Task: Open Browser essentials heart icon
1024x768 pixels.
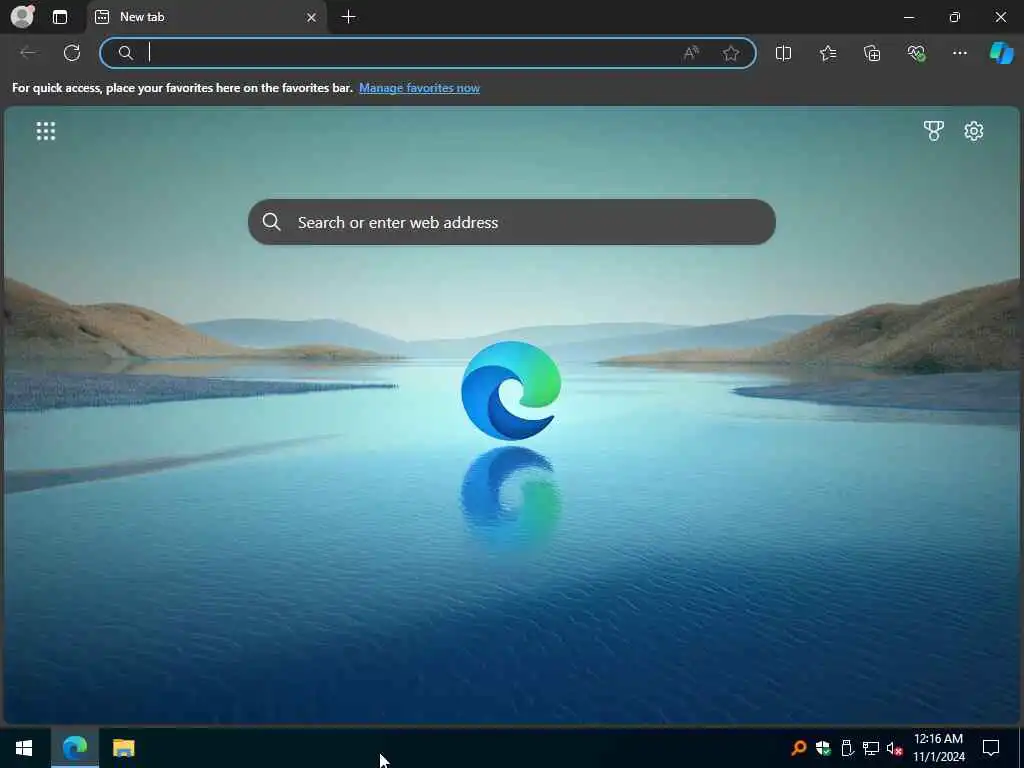Action: pos(916,53)
